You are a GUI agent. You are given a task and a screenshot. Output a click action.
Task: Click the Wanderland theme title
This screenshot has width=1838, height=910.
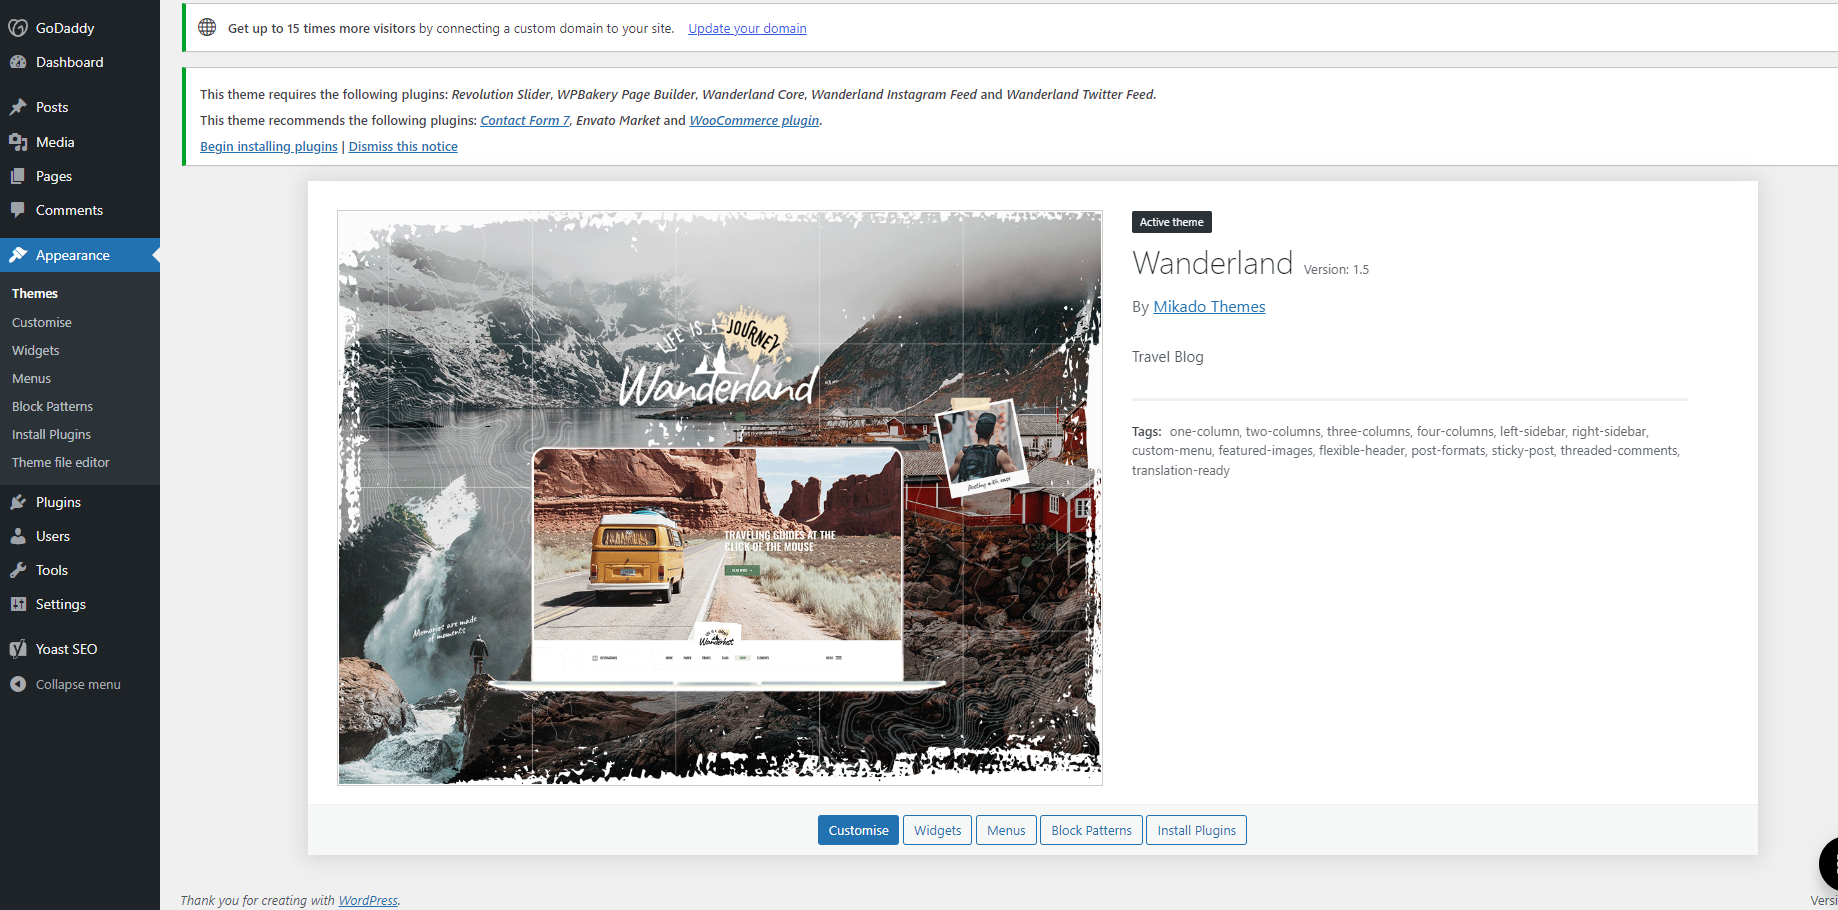(1212, 263)
